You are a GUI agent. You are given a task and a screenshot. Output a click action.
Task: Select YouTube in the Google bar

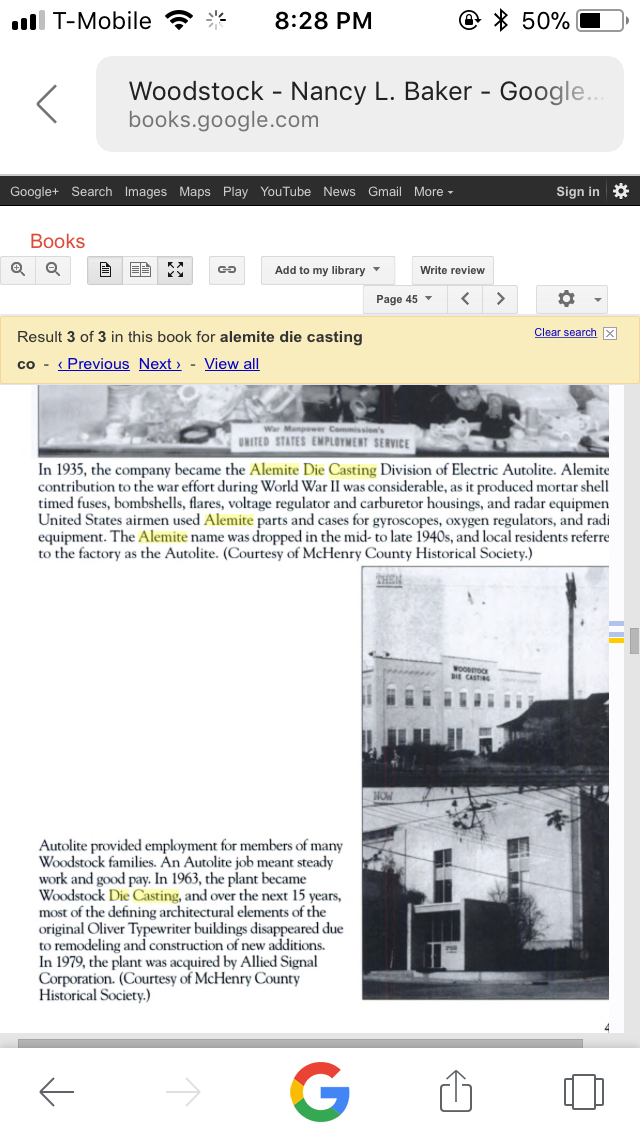pyautogui.click(x=285, y=192)
